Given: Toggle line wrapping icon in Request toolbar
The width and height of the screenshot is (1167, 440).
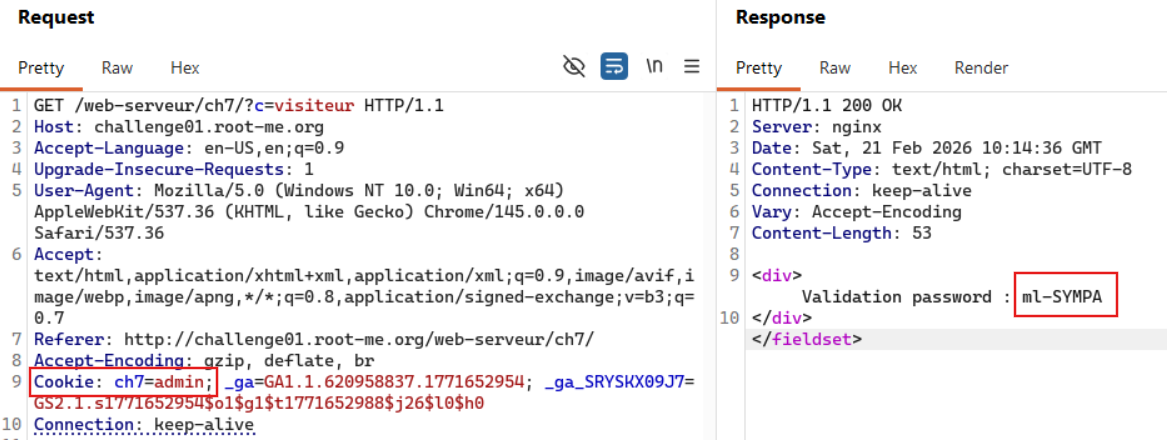Looking at the screenshot, I should click(x=614, y=67).
